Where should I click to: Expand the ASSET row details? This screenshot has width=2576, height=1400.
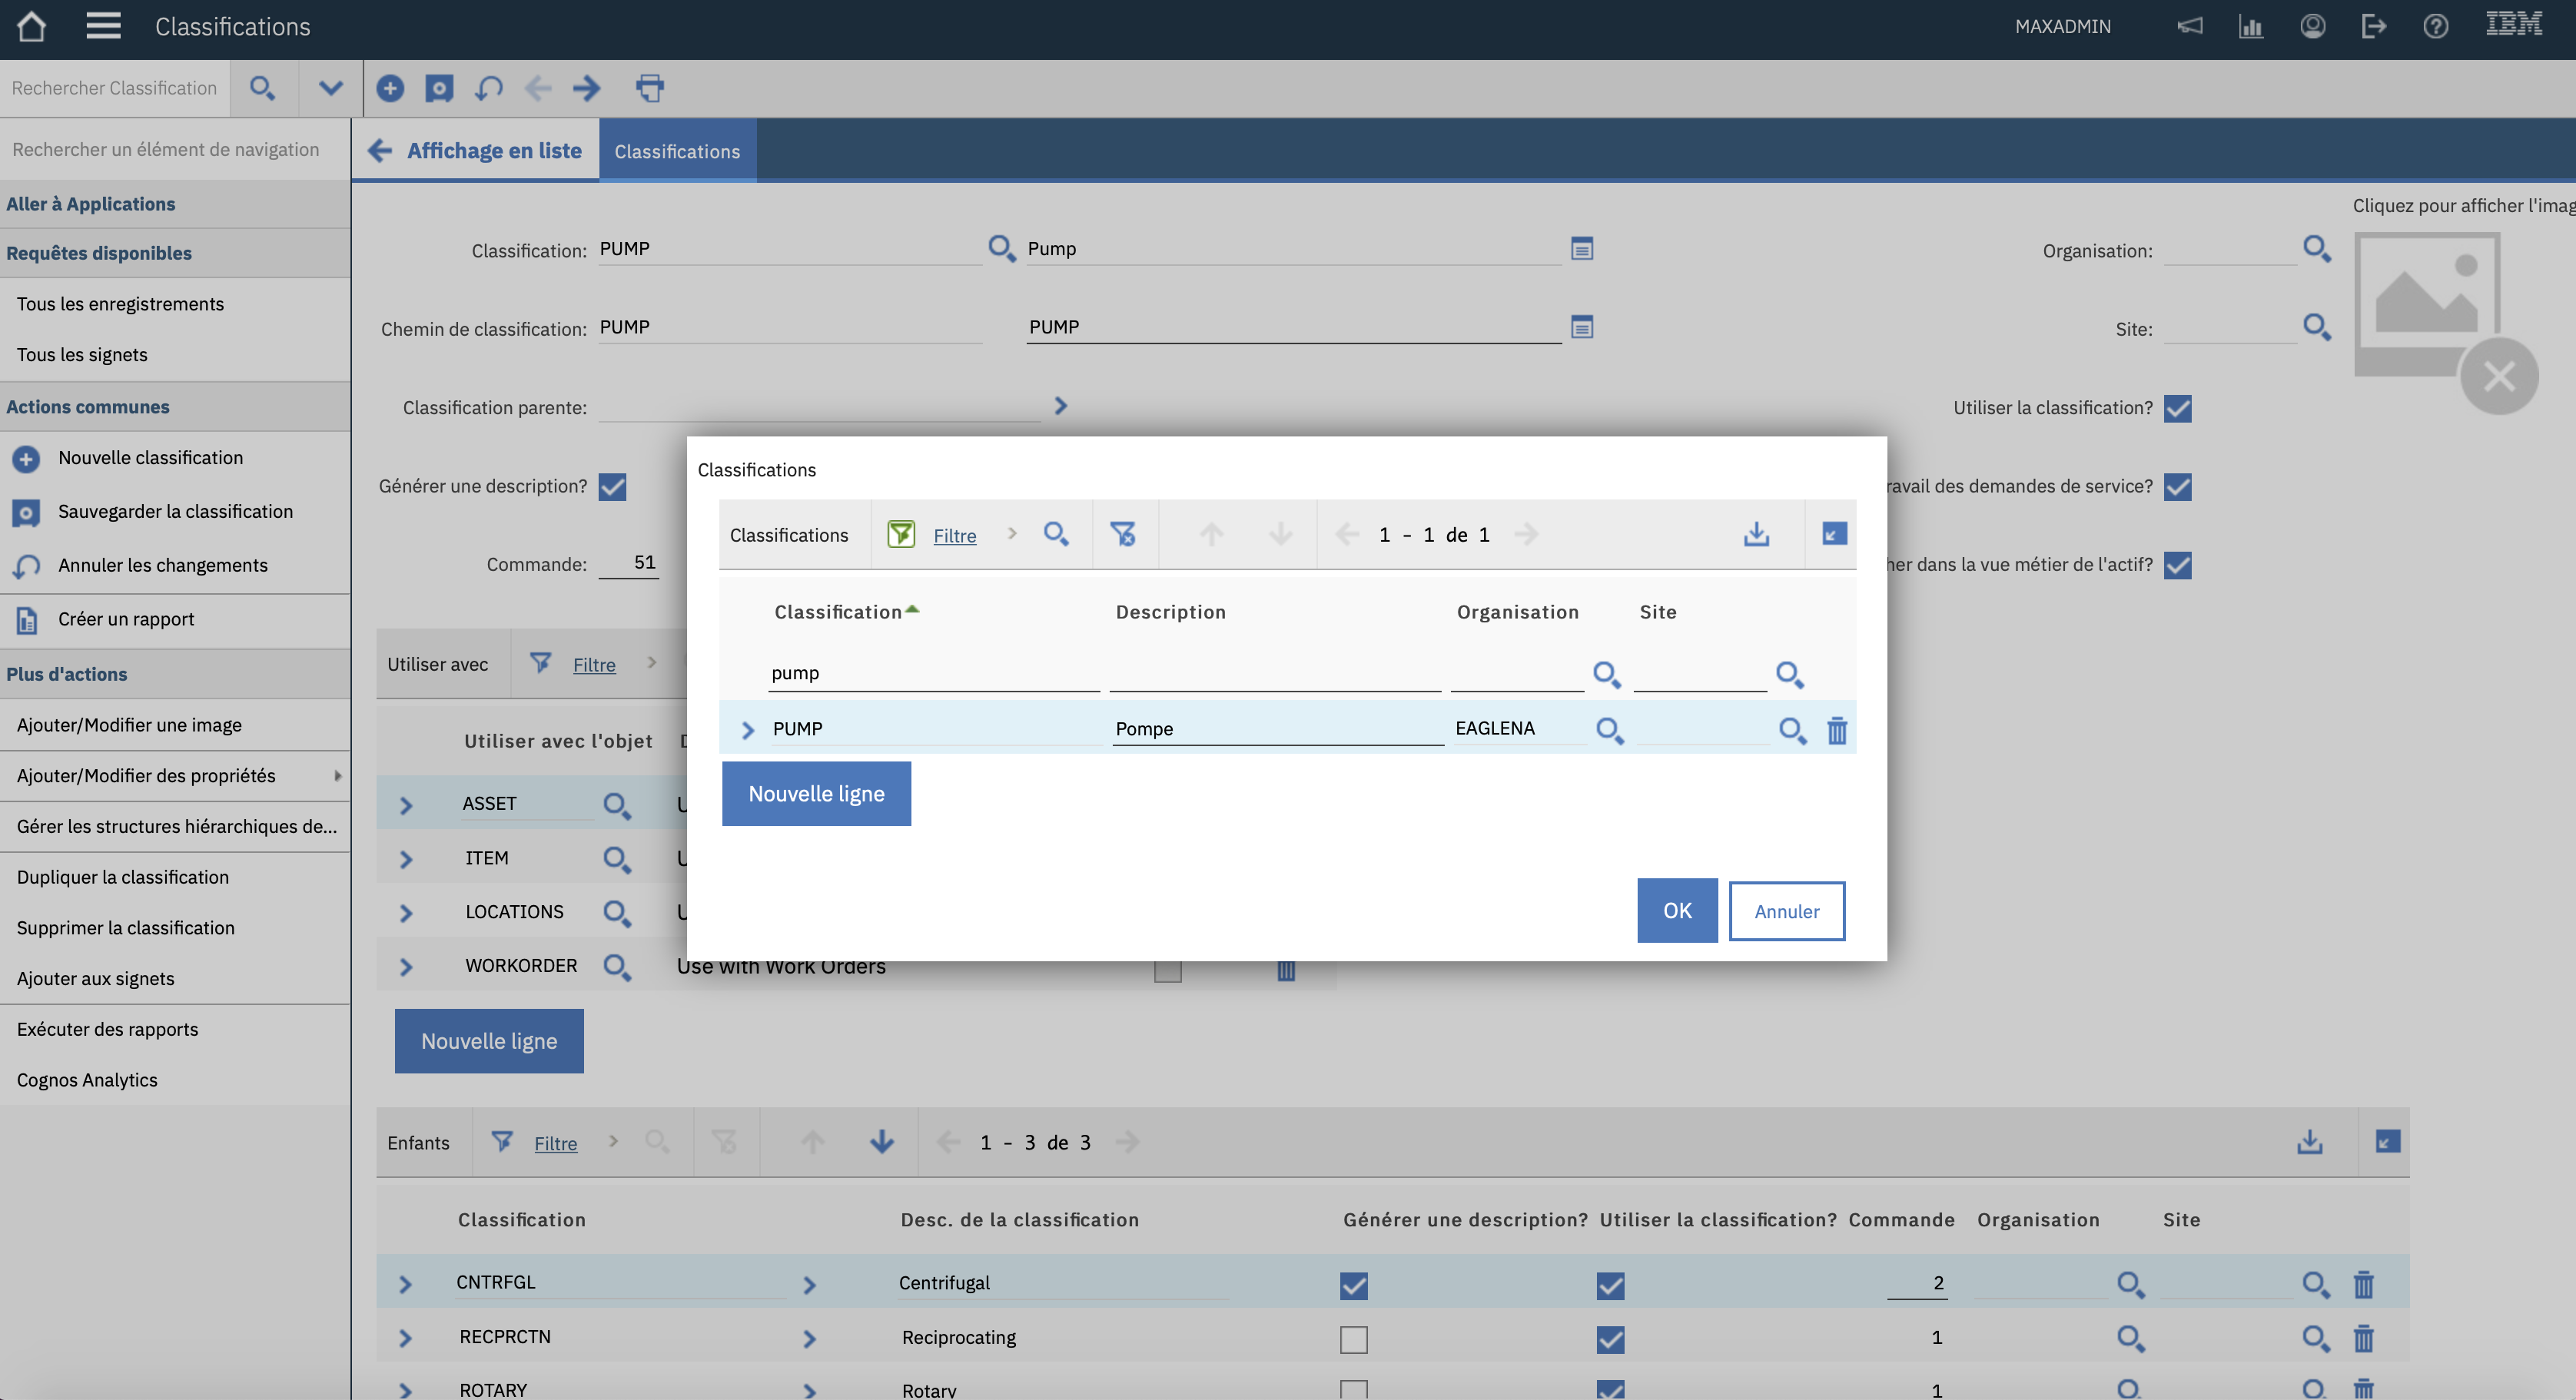coord(406,805)
